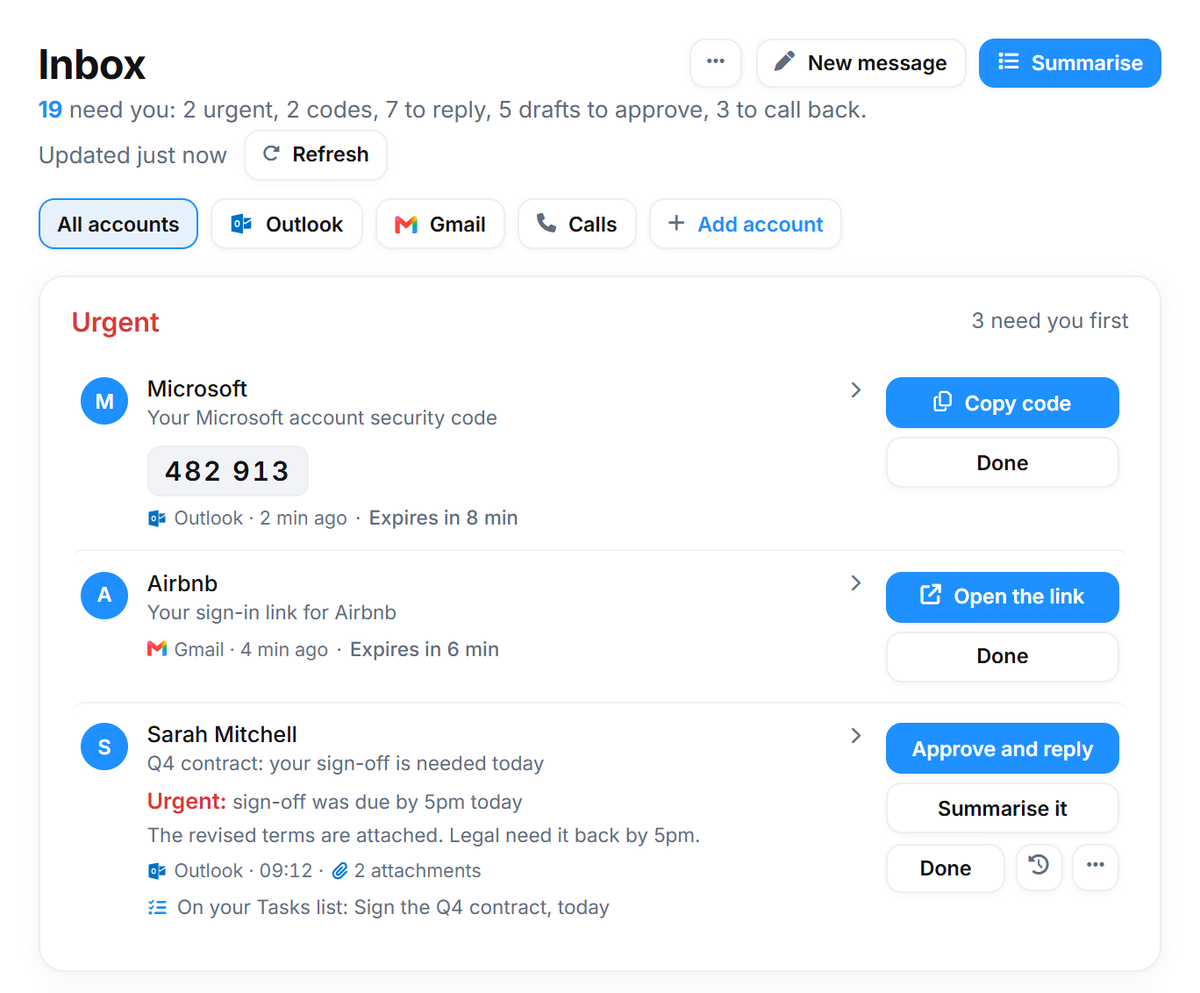Screen dimensions: 1200x993
Task: Compose a New message
Action: tap(861, 63)
